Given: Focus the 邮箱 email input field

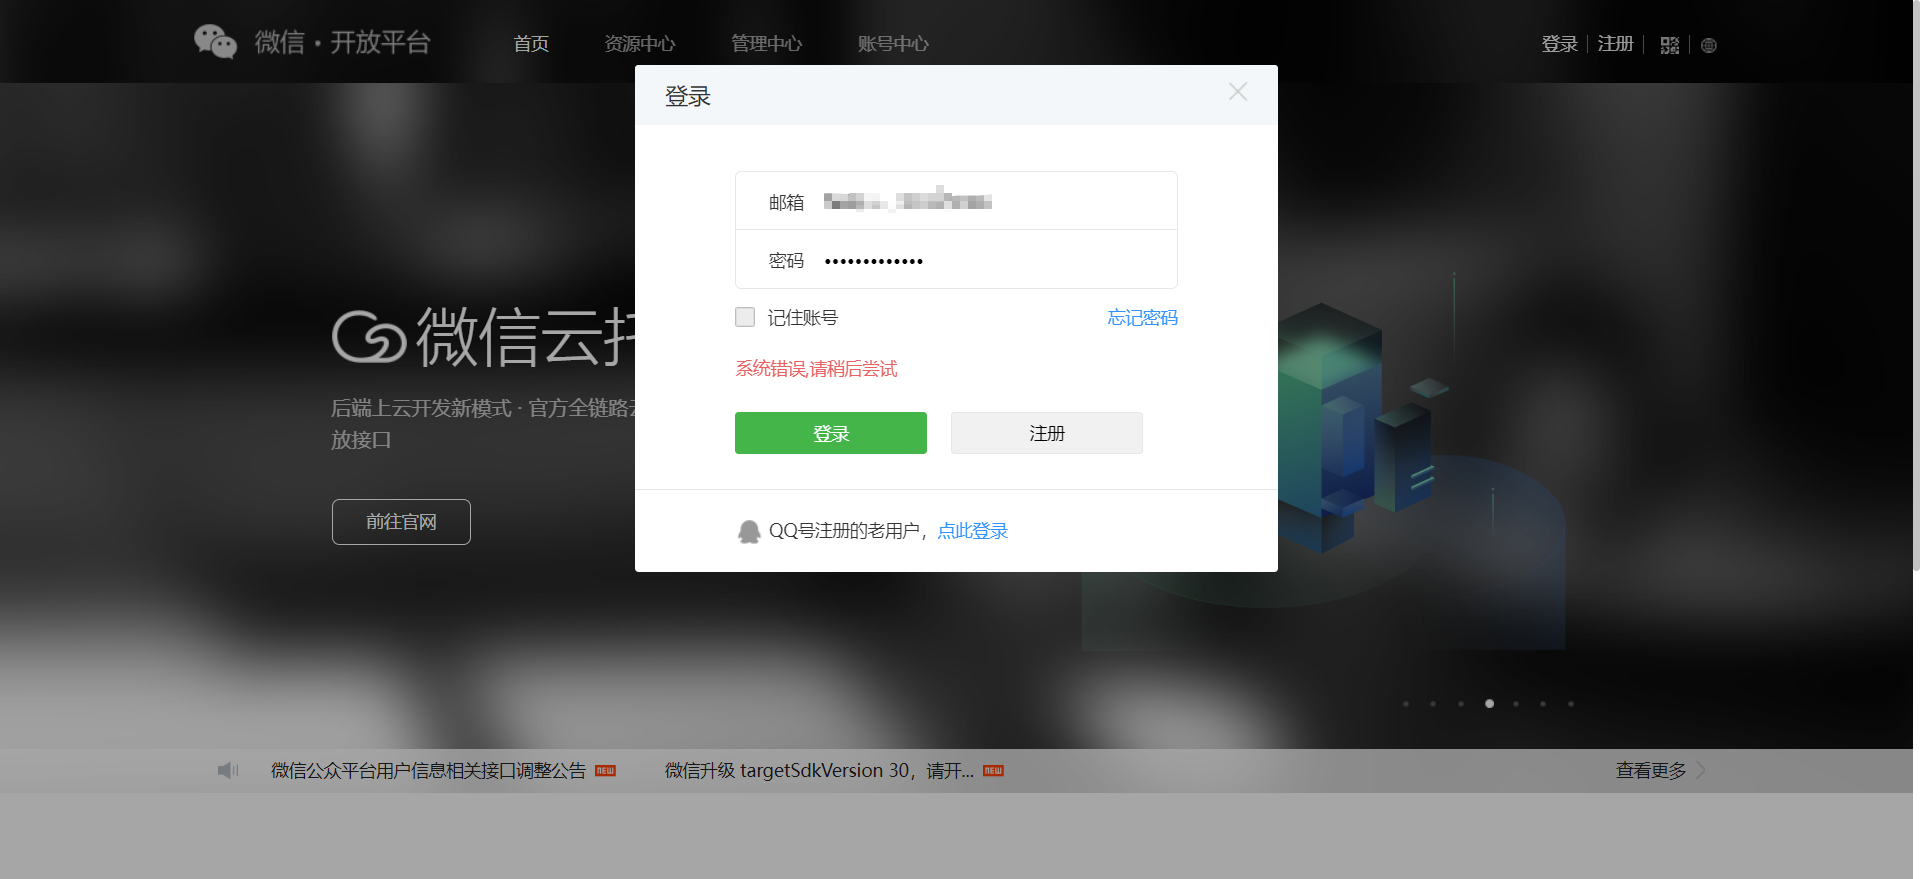Looking at the screenshot, I should [x=956, y=201].
